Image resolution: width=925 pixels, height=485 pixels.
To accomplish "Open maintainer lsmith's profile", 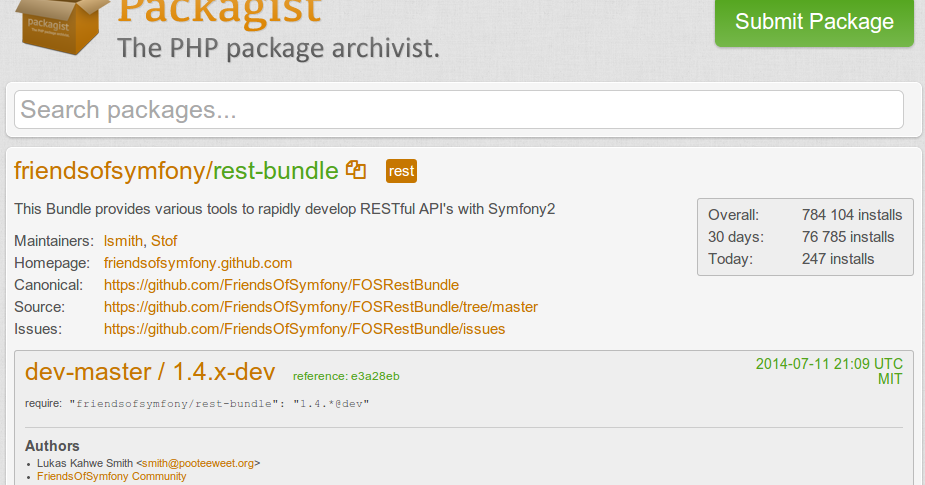I will click(123, 241).
